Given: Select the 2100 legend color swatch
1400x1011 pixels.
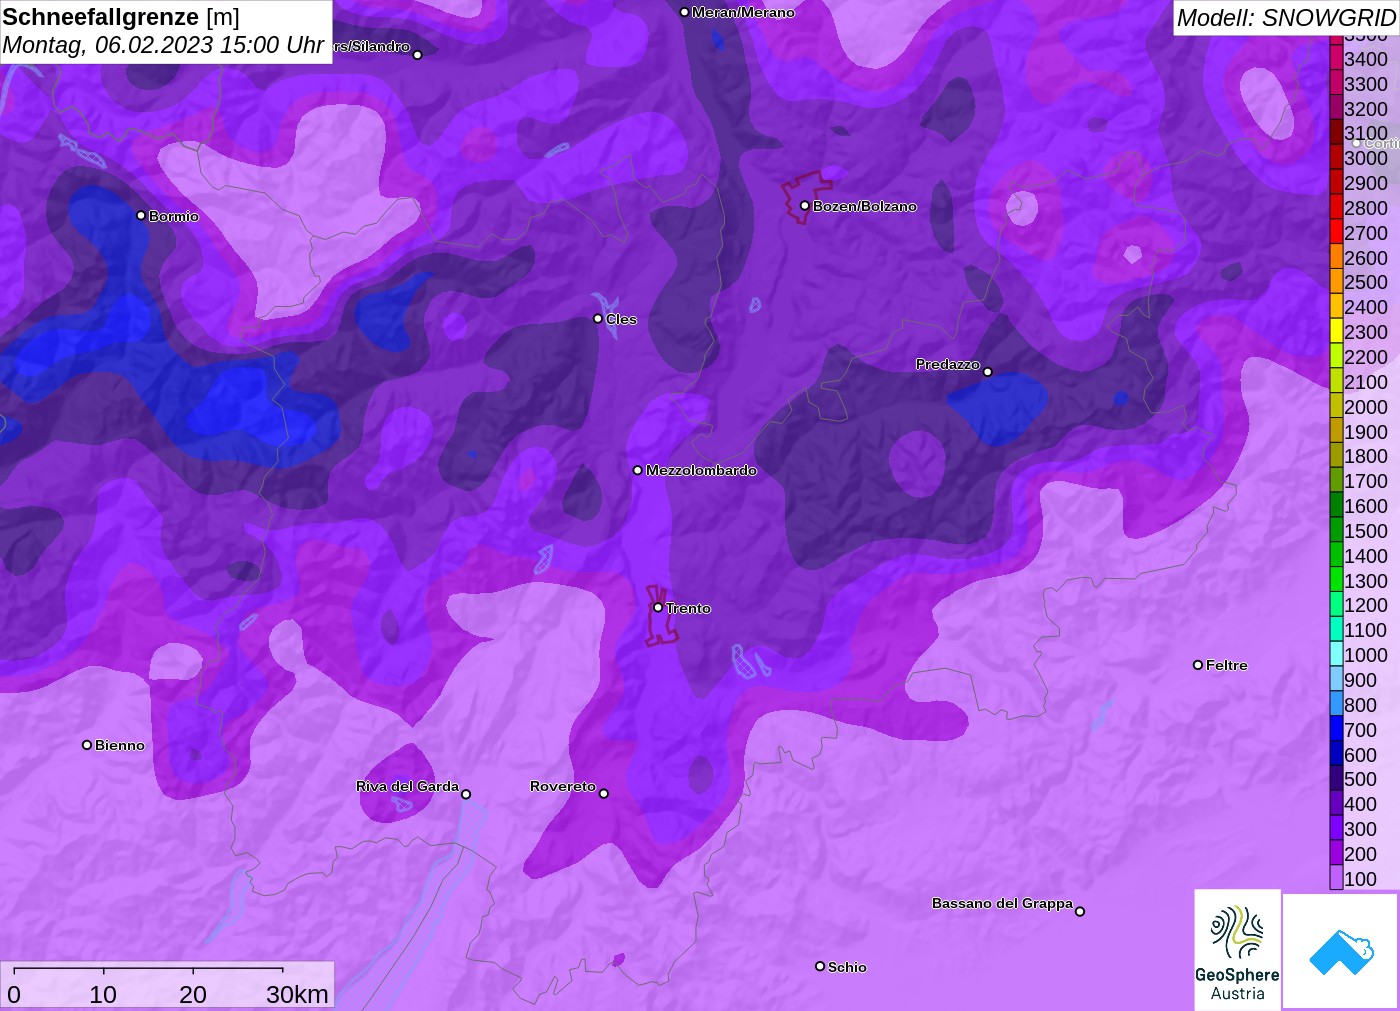Looking at the screenshot, I should [1336, 381].
